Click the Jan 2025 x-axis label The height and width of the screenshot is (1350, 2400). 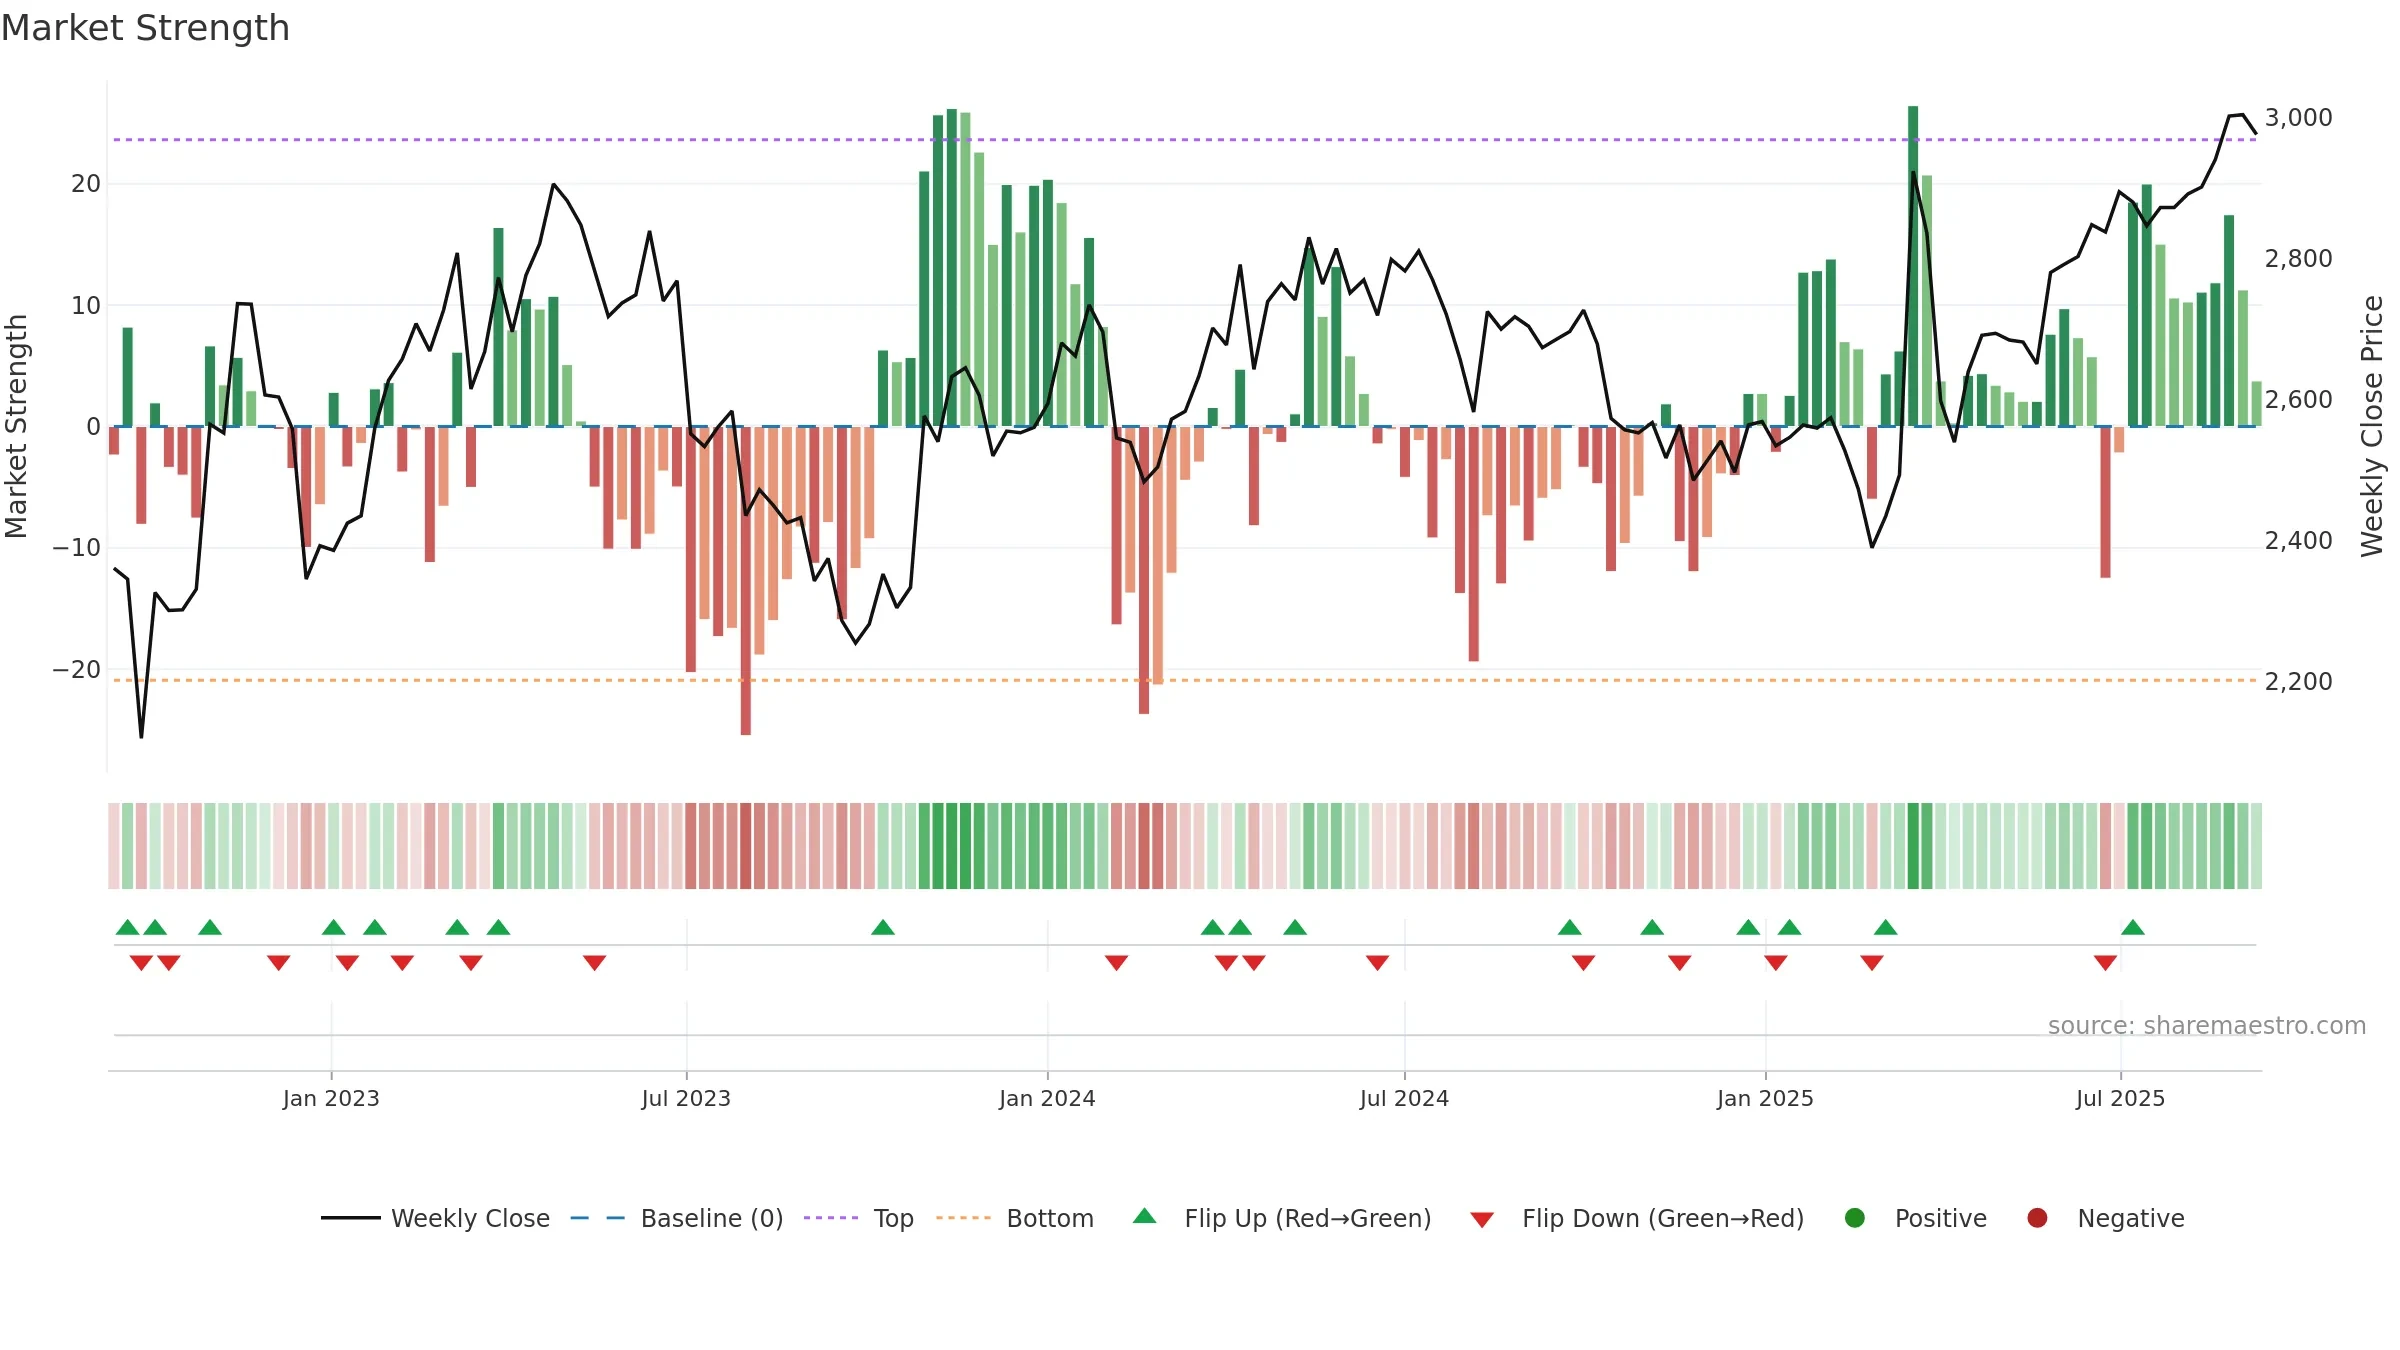tap(1765, 1099)
